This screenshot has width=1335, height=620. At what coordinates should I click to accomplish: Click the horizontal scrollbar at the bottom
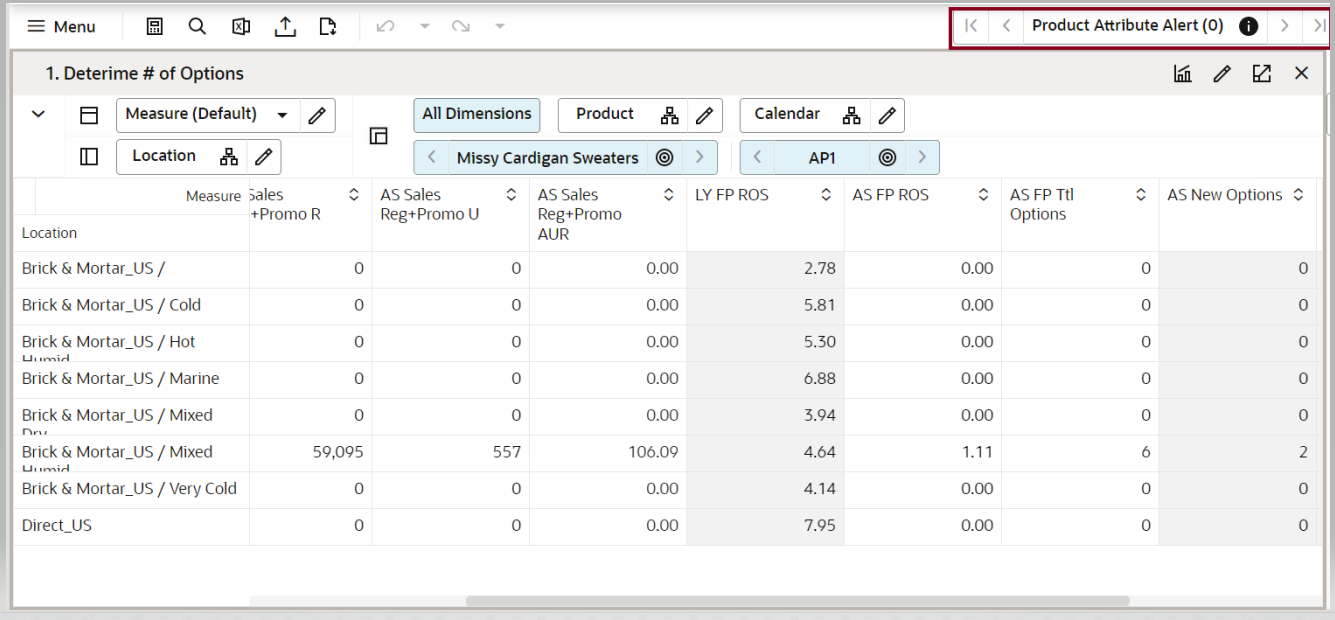(x=797, y=601)
